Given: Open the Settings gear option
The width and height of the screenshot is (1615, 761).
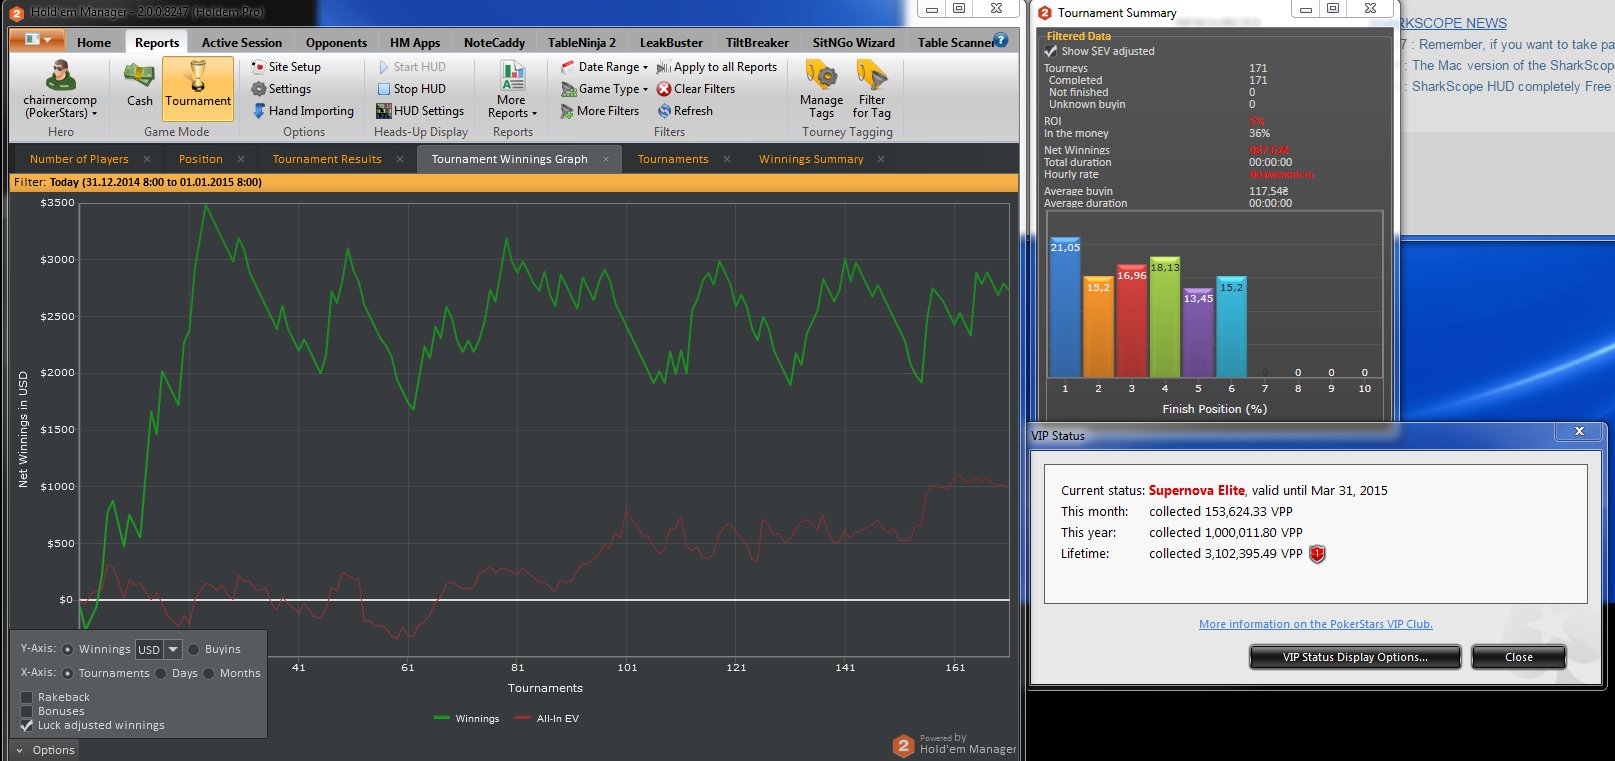Looking at the screenshot, I should (281, 89).
